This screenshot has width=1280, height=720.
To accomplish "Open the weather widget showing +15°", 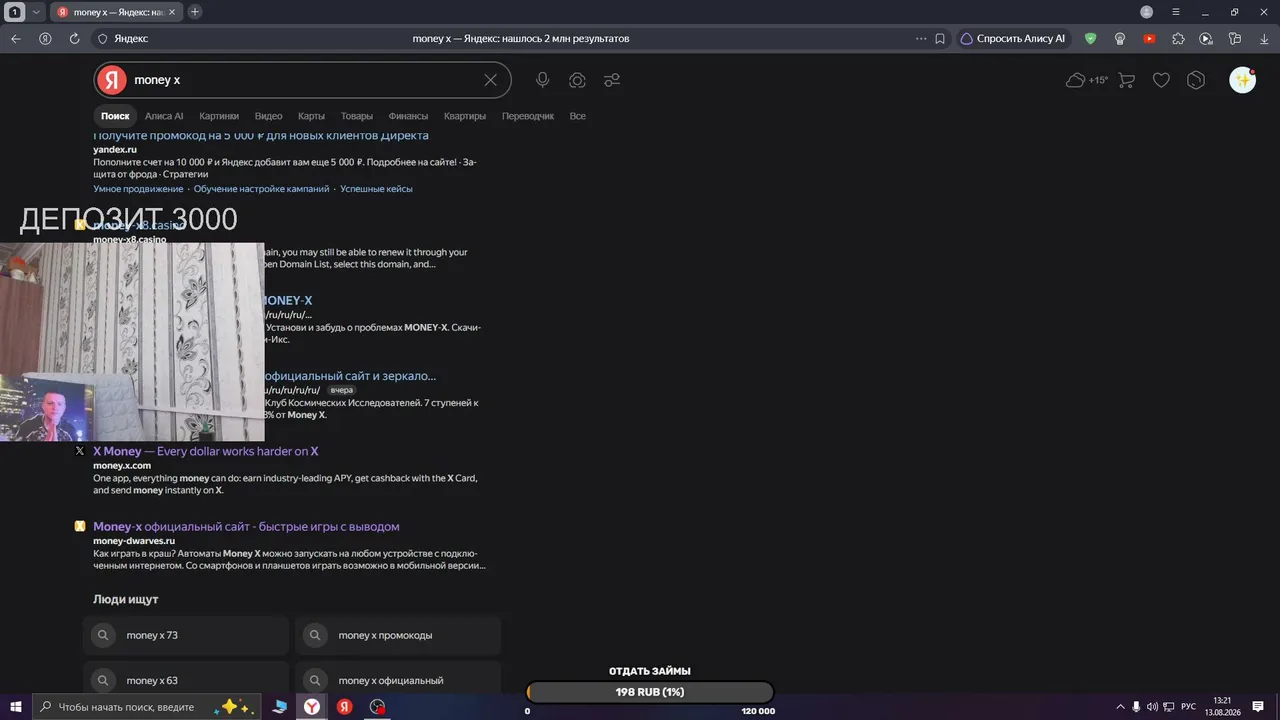I will [x=1087, y=80].
